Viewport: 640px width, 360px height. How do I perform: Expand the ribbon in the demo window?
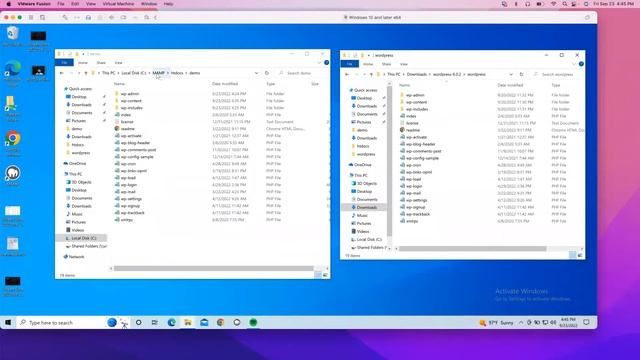click(320, 62)
